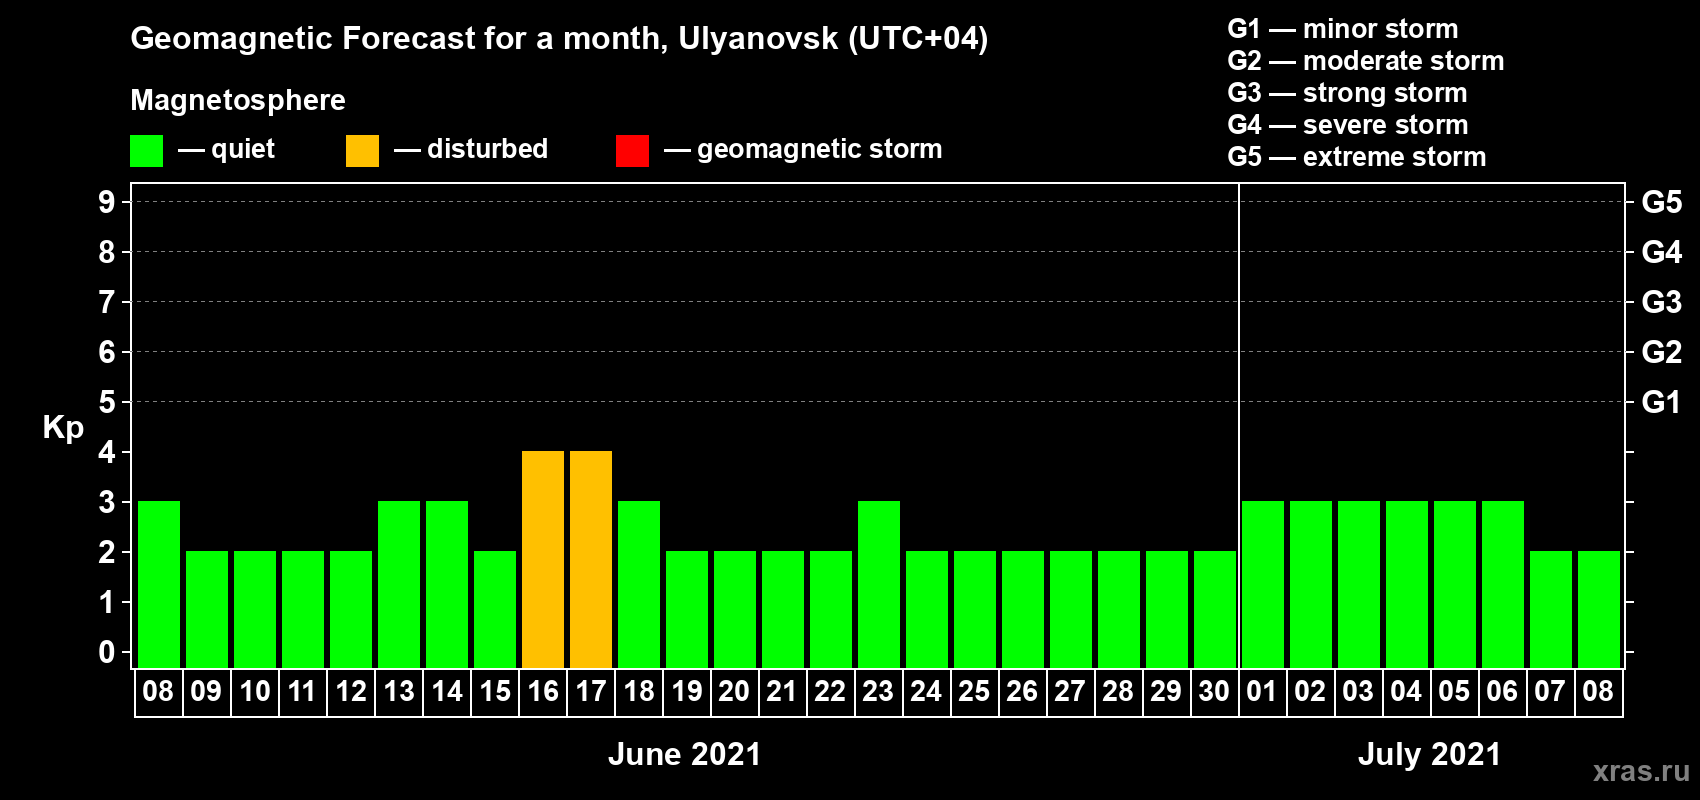The height and width of the screenshot is (800, 1700).
Task: Click the 'quiet' legend label
Action: (x=243, y=149)
